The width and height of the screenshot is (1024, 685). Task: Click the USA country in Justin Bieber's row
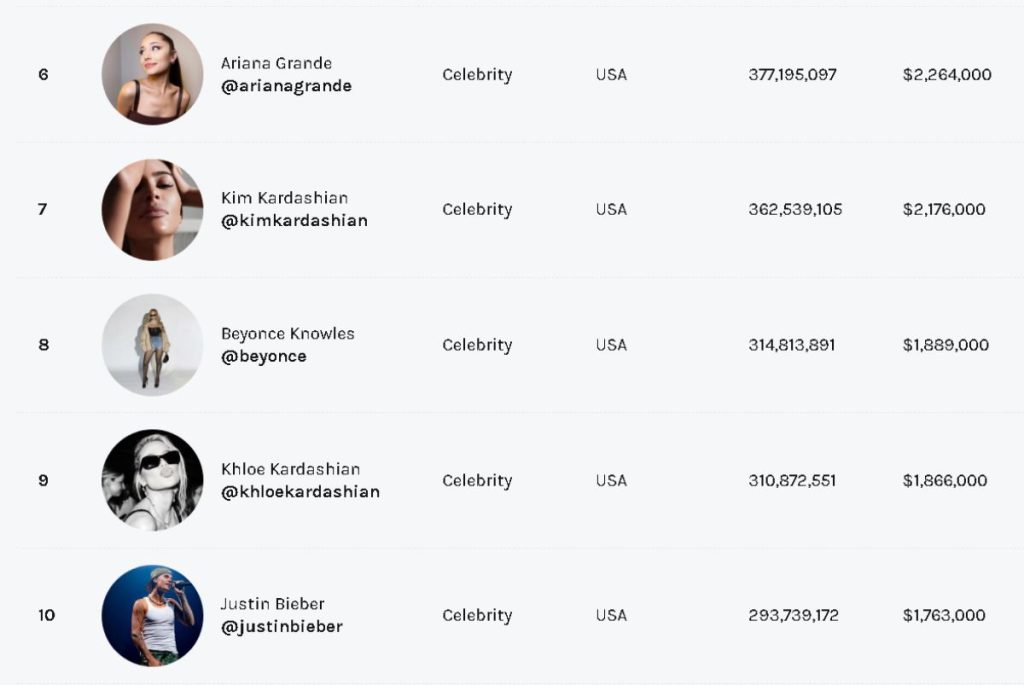point(611,615)
